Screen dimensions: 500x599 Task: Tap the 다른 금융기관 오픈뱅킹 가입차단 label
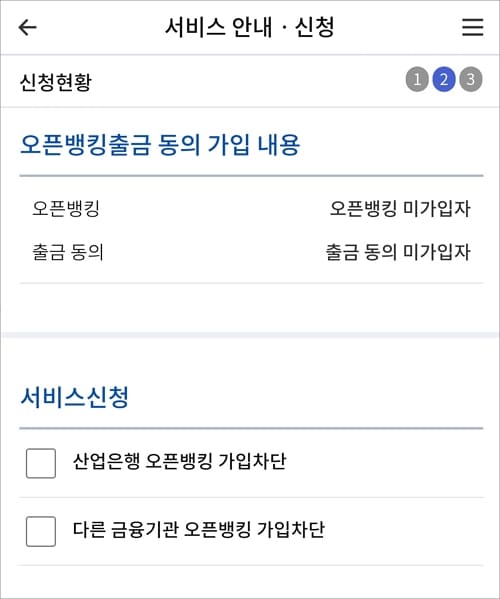tap(199, 530)
